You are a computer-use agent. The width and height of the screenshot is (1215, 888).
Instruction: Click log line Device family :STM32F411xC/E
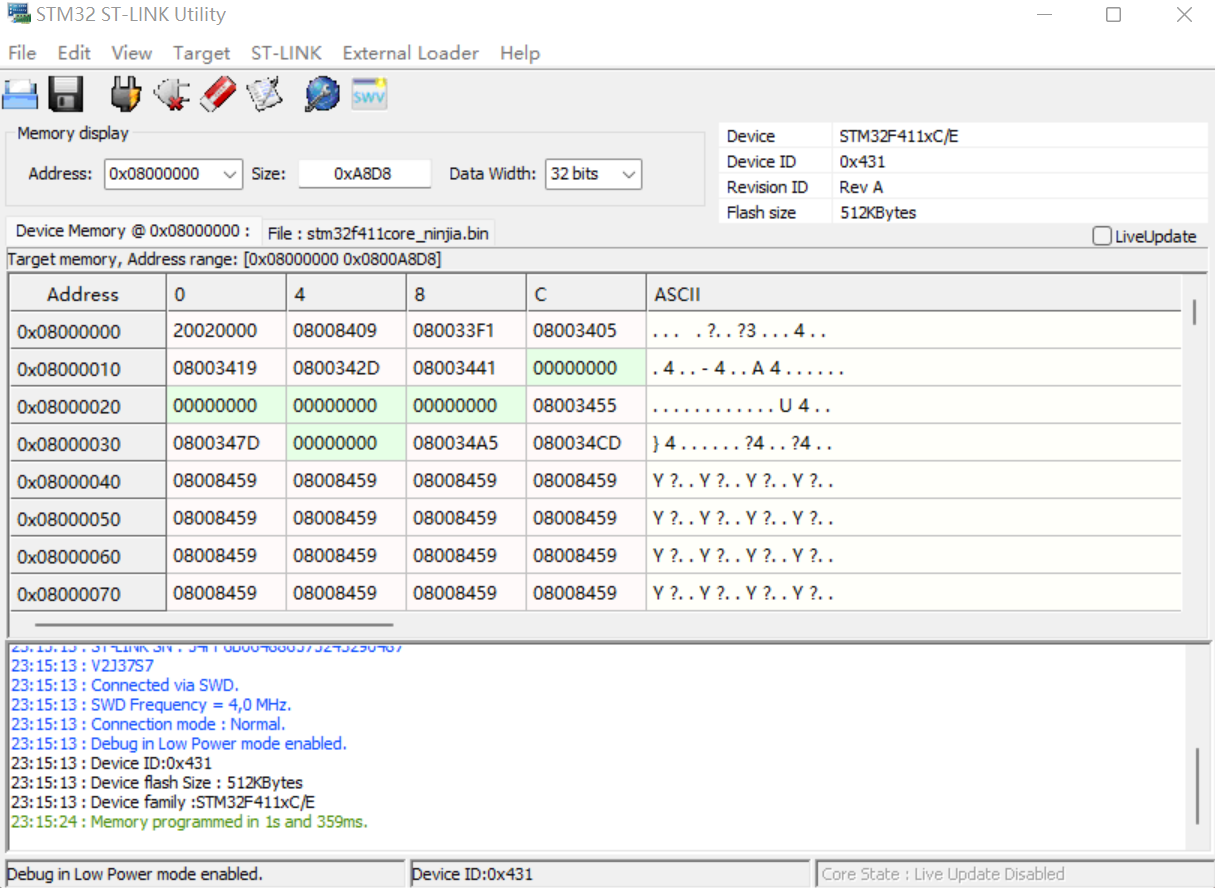(163, 802)
